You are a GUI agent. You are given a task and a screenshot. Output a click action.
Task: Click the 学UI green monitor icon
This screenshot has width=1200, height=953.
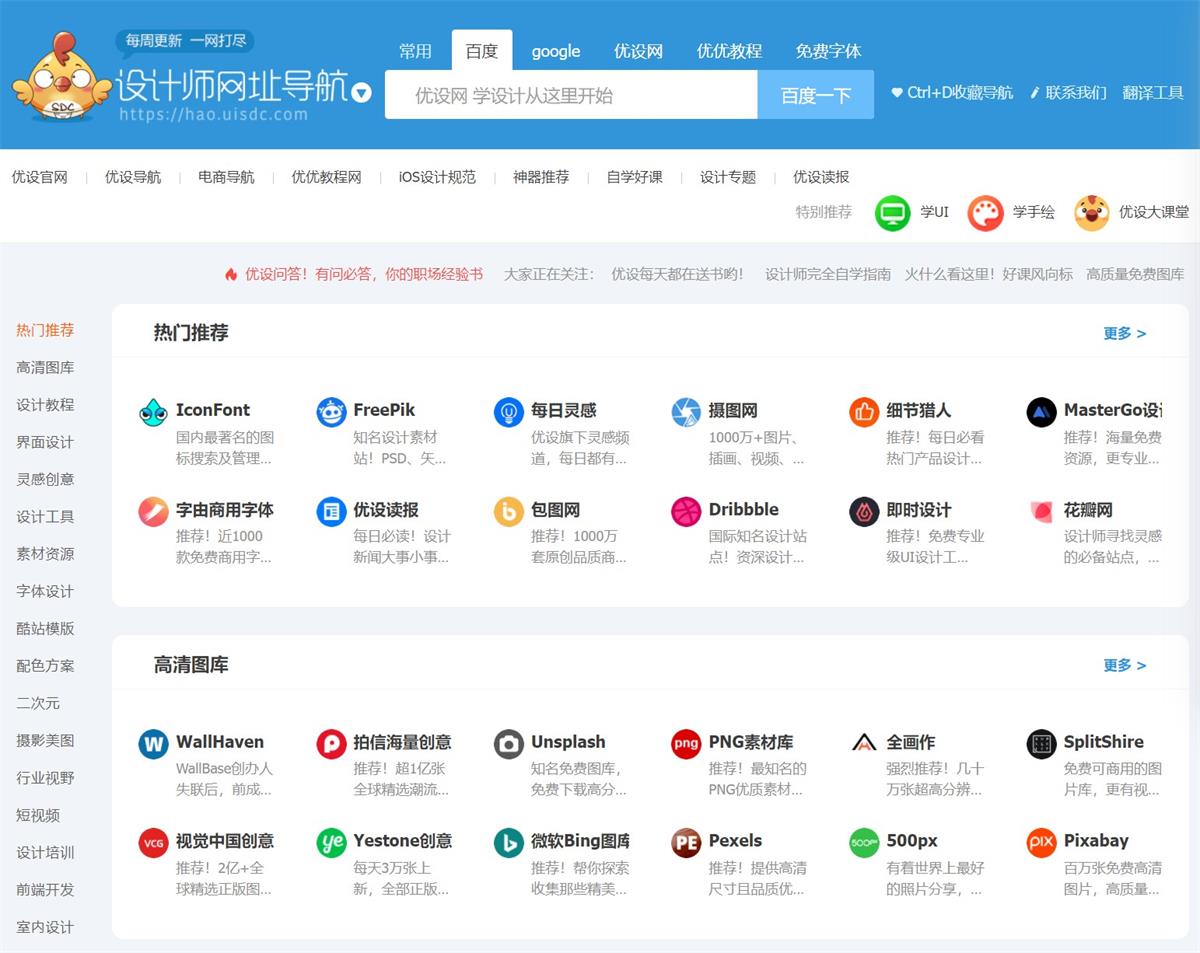coord(892,213)
